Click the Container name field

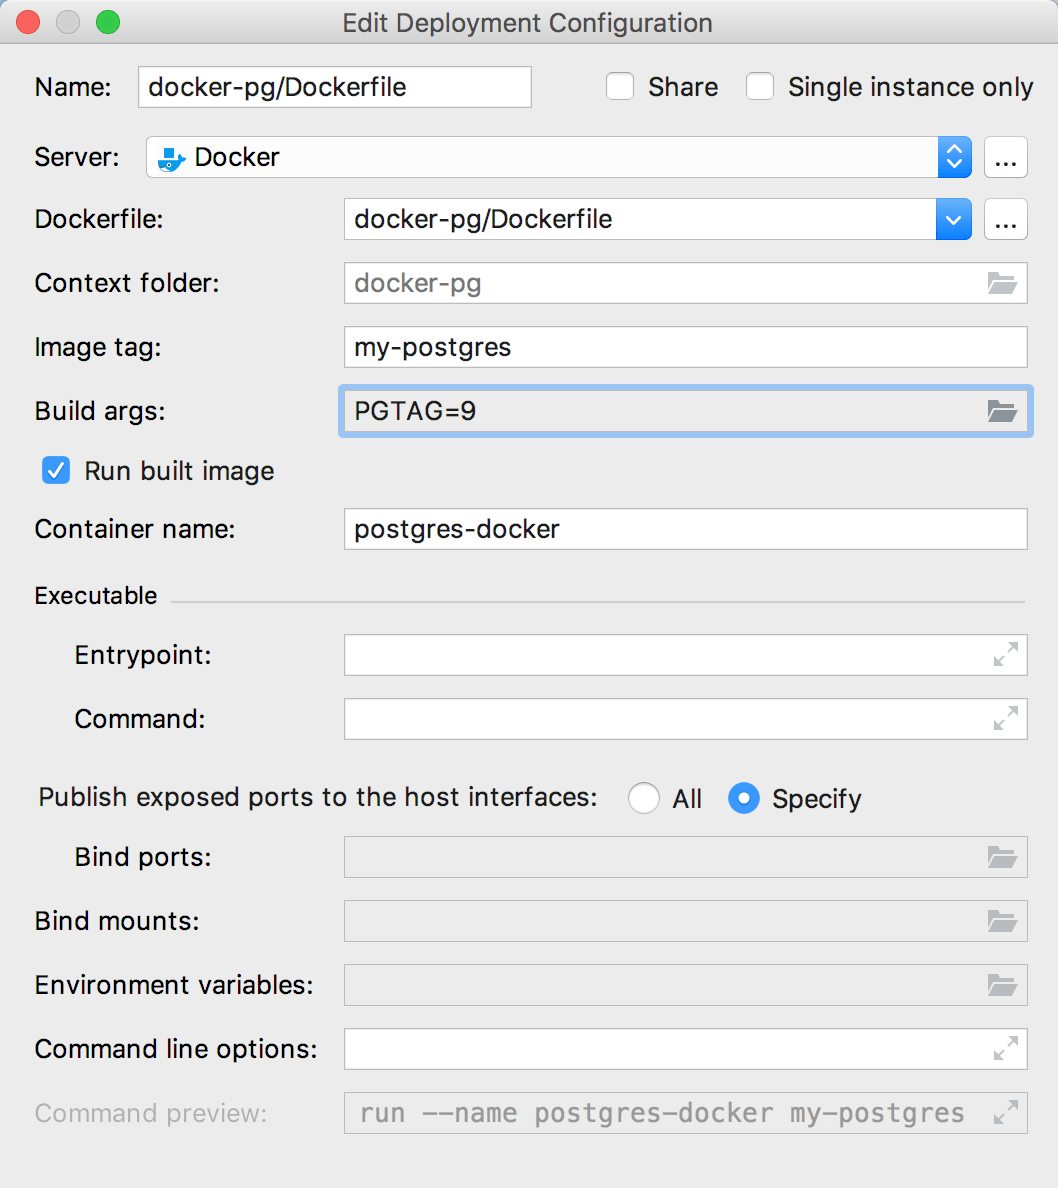pyautogui.click(x=686, y=529)
